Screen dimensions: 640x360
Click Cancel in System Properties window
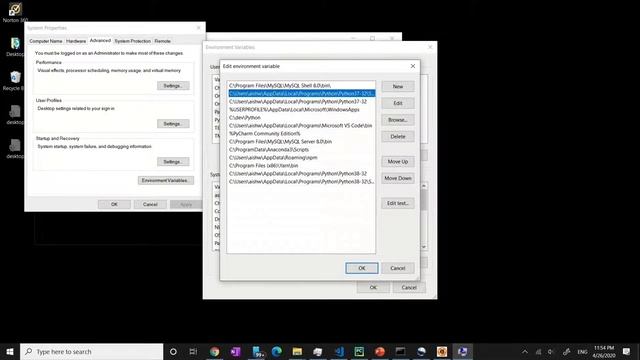coord(150,204)
